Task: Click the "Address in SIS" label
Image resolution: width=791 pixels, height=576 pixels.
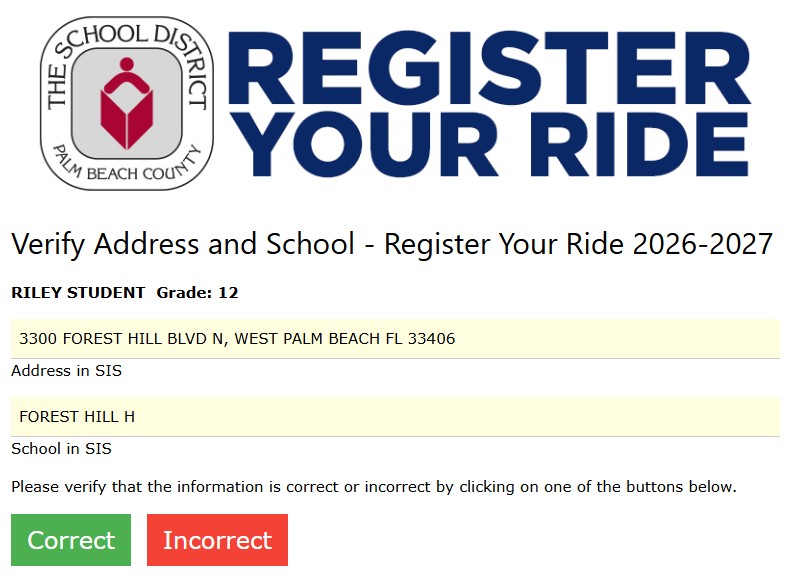Action: pyautogui.click(x=67, y=371)
